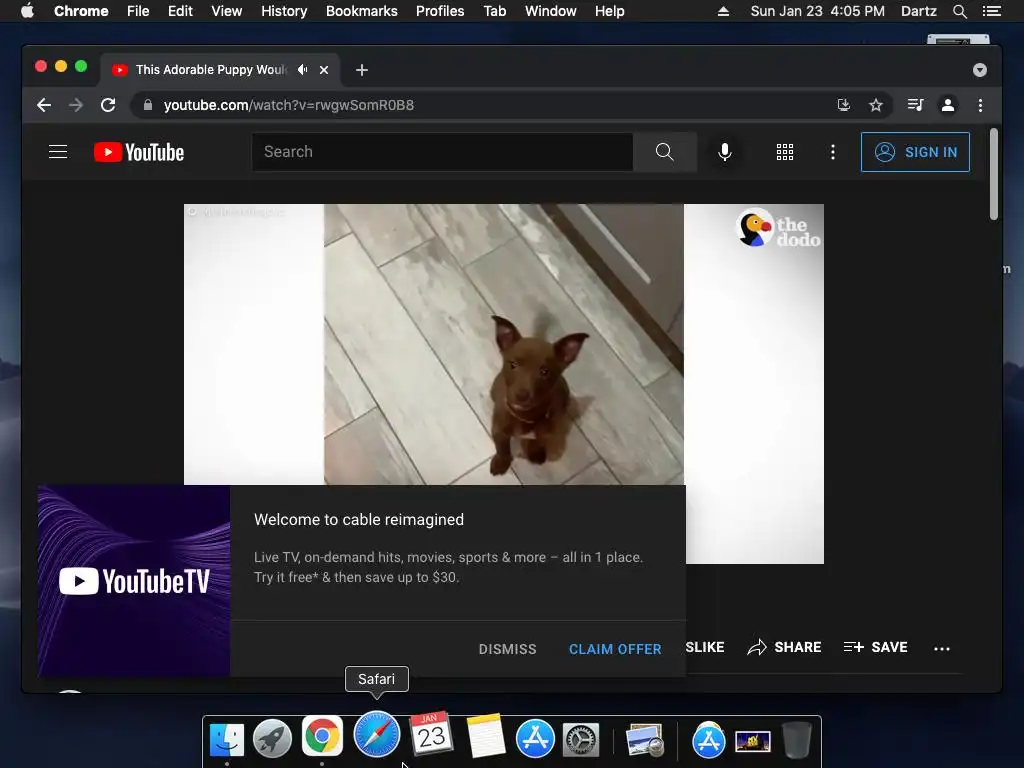Open YouTube settings three-dot menu
This screenshot has width=1024, height=768.
(832, 152)
